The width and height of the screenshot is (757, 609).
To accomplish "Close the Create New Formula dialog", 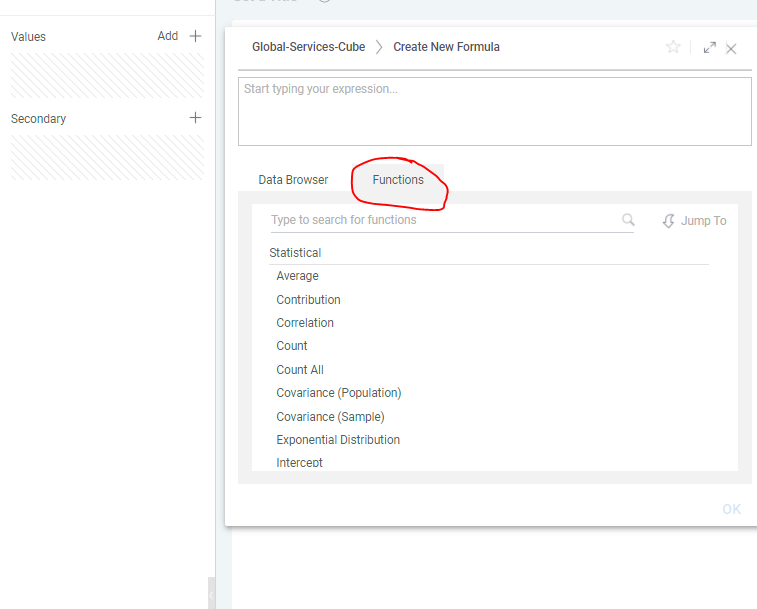I will tap(731, 49).
